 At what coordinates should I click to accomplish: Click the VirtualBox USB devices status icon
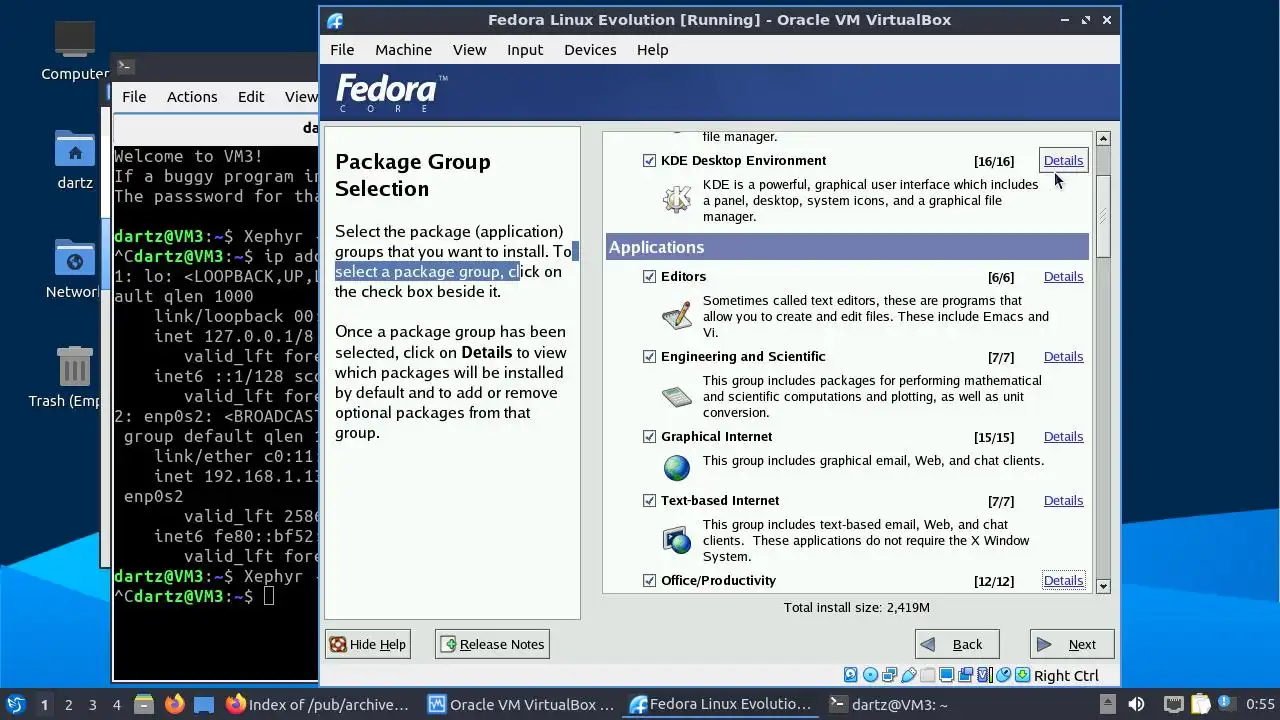(909, 675)
